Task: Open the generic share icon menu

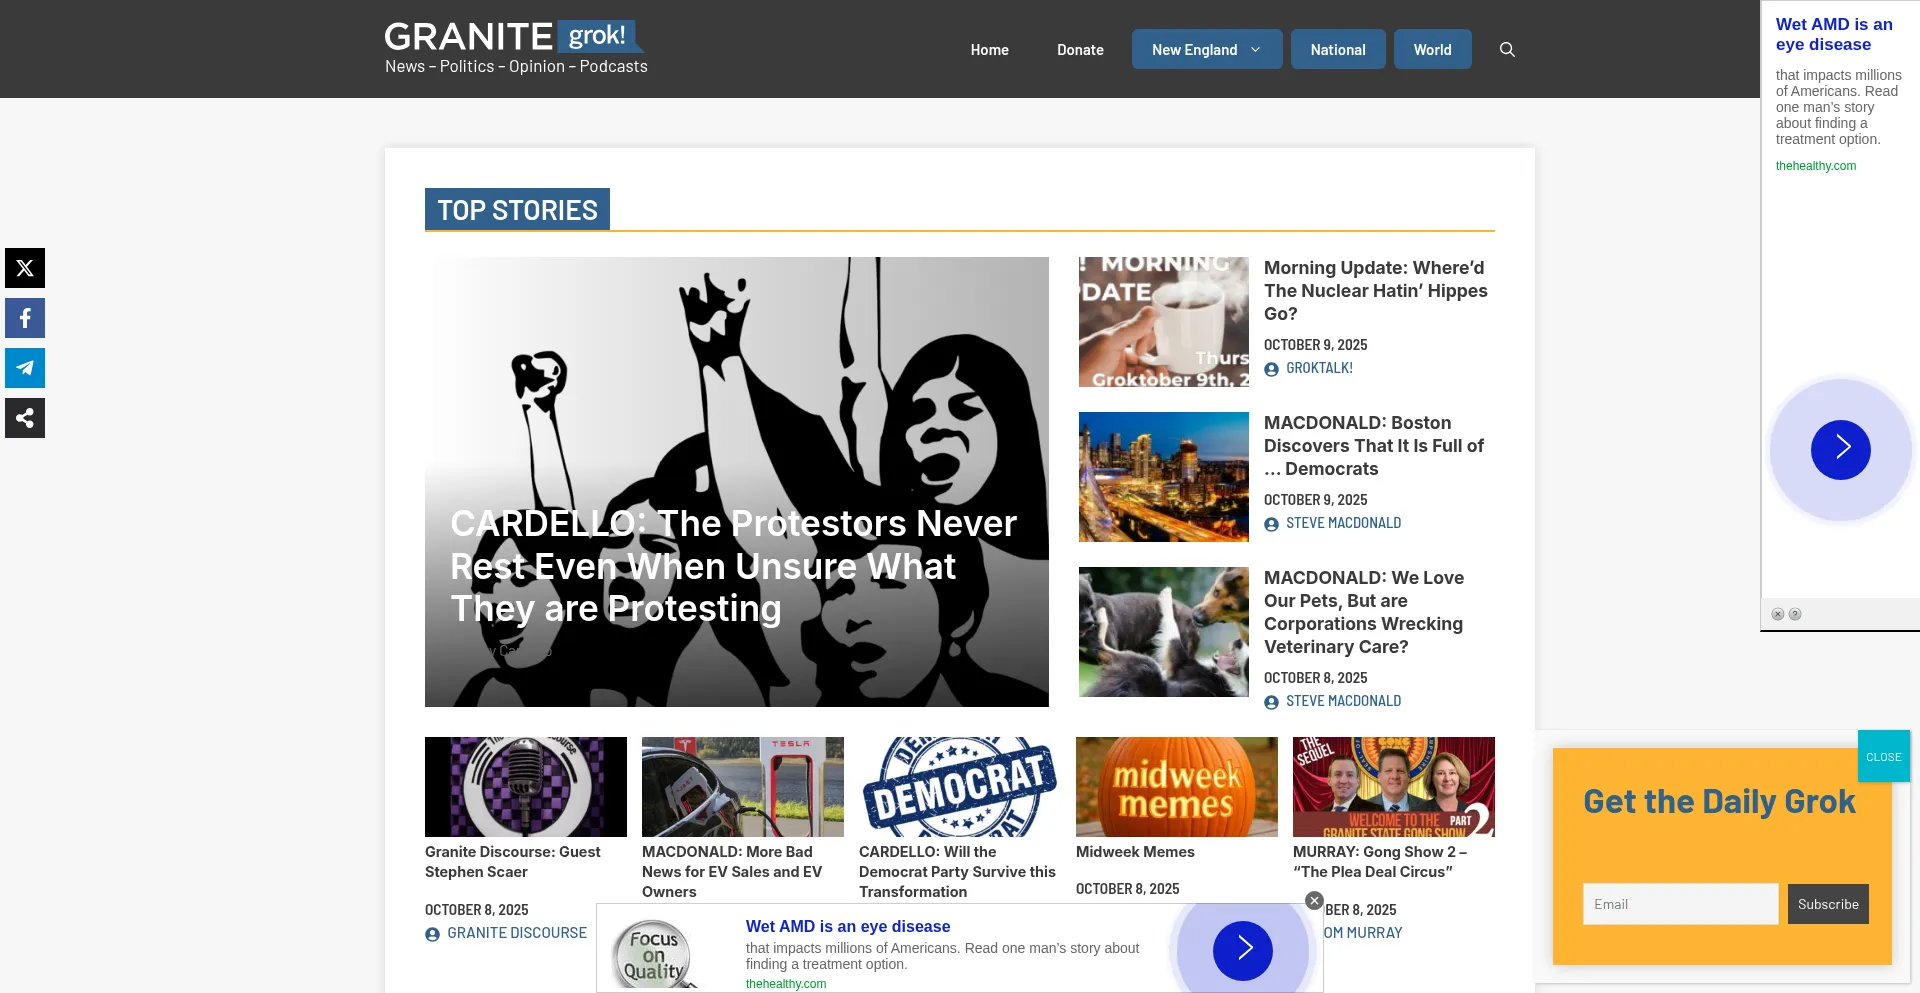Action: click(x=25, y=418)
